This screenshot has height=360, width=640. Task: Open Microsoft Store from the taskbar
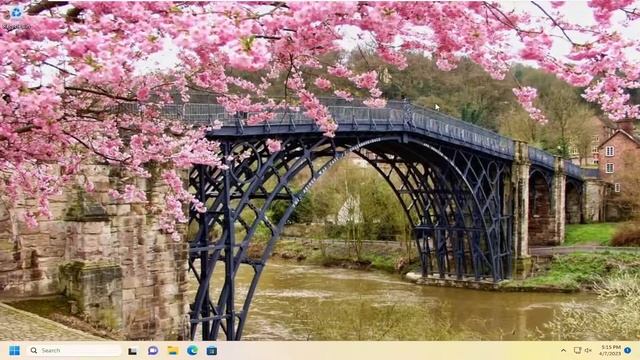pyautogui.click(x=211, y=350)
